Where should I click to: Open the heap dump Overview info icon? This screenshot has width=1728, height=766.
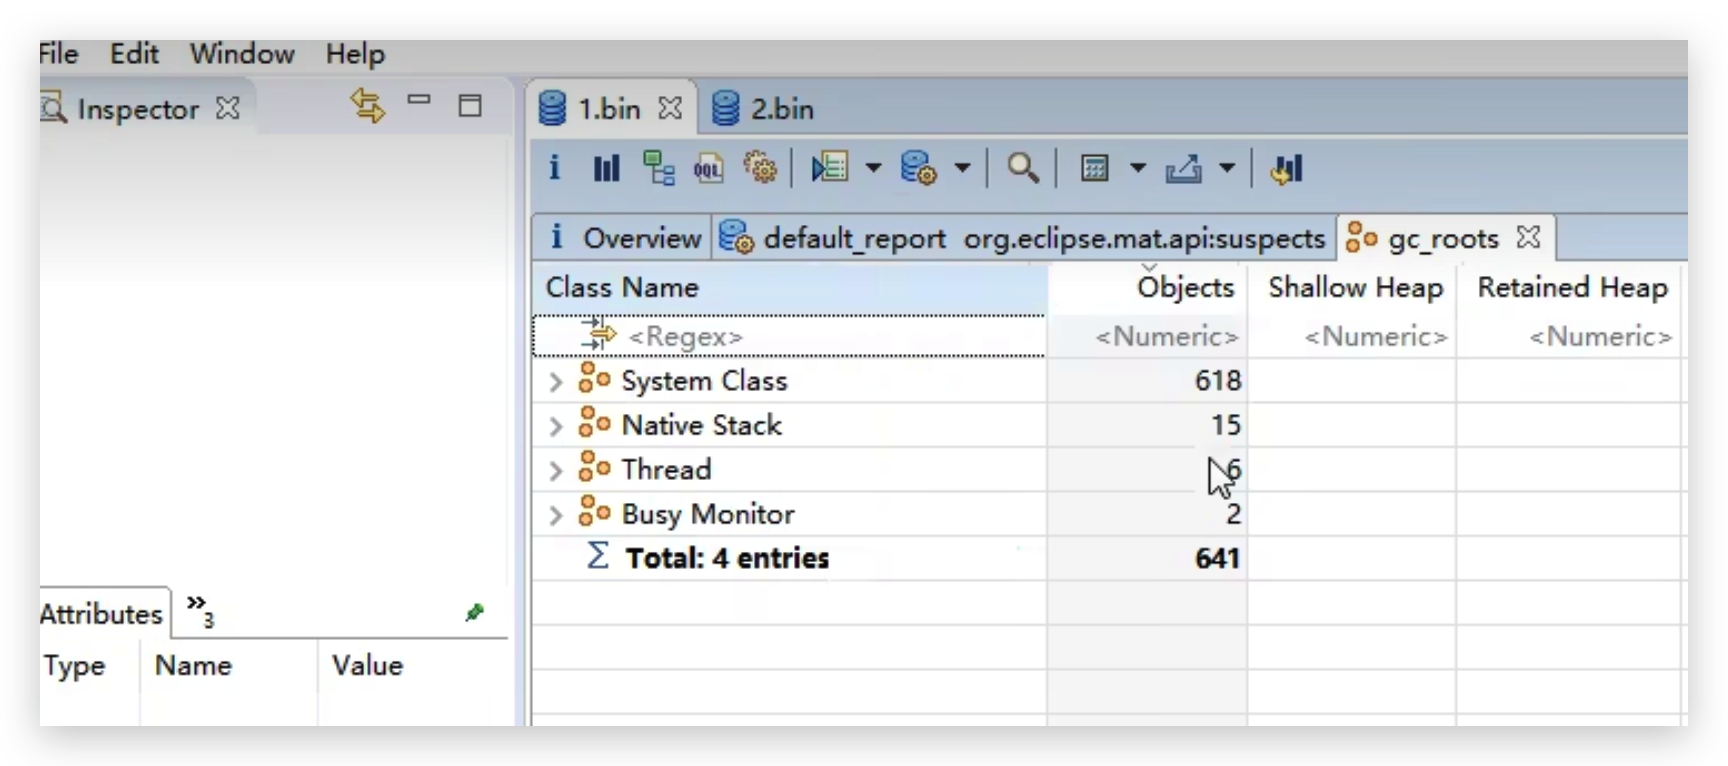[x=554, y=168]
